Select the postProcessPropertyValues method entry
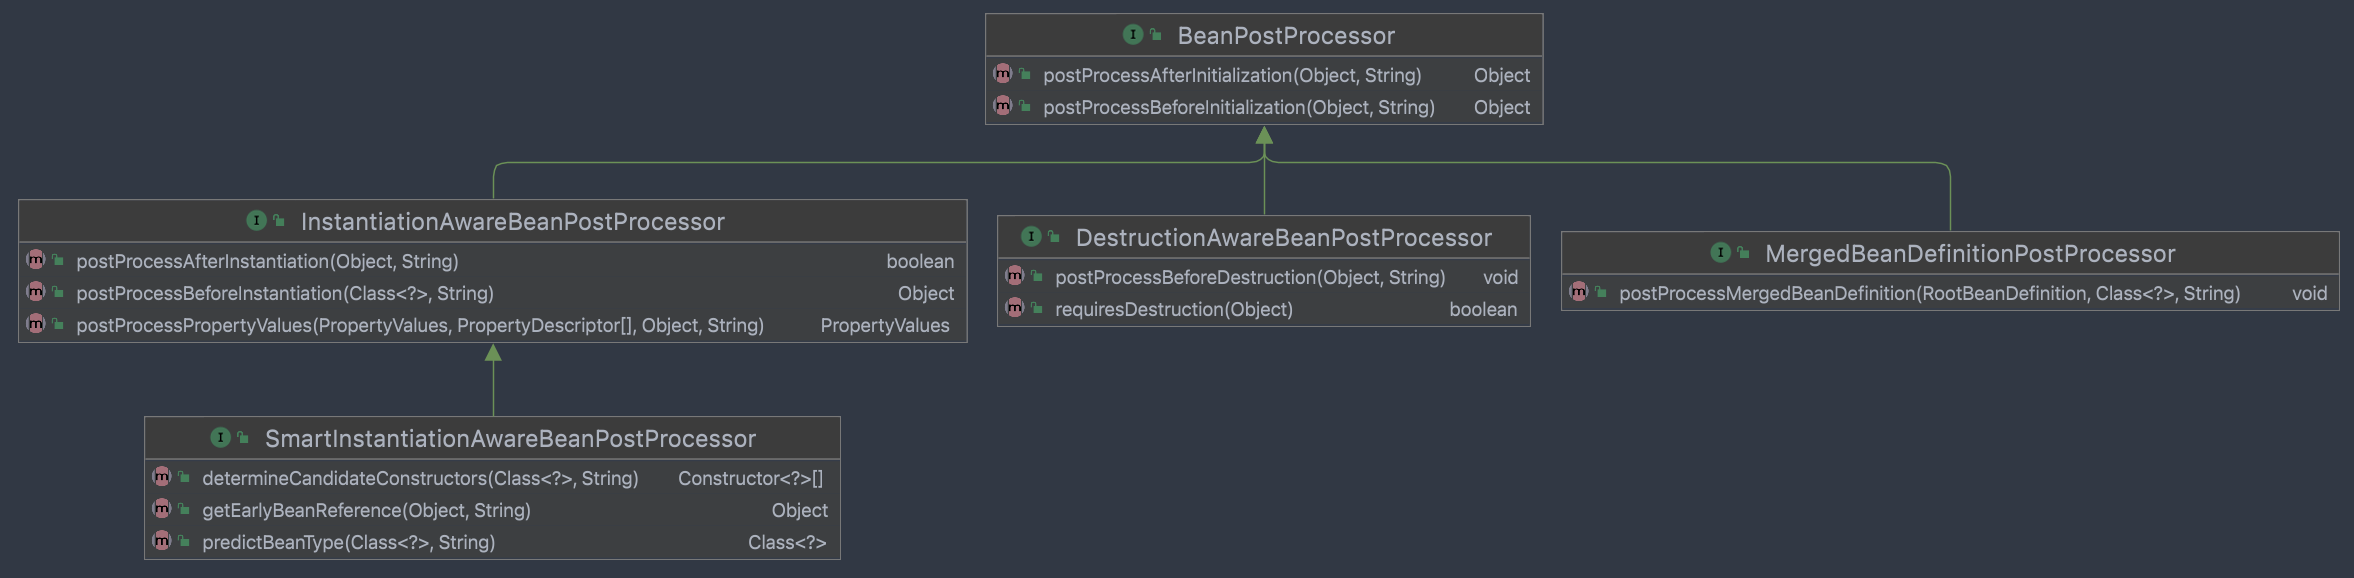 (420, 325)
